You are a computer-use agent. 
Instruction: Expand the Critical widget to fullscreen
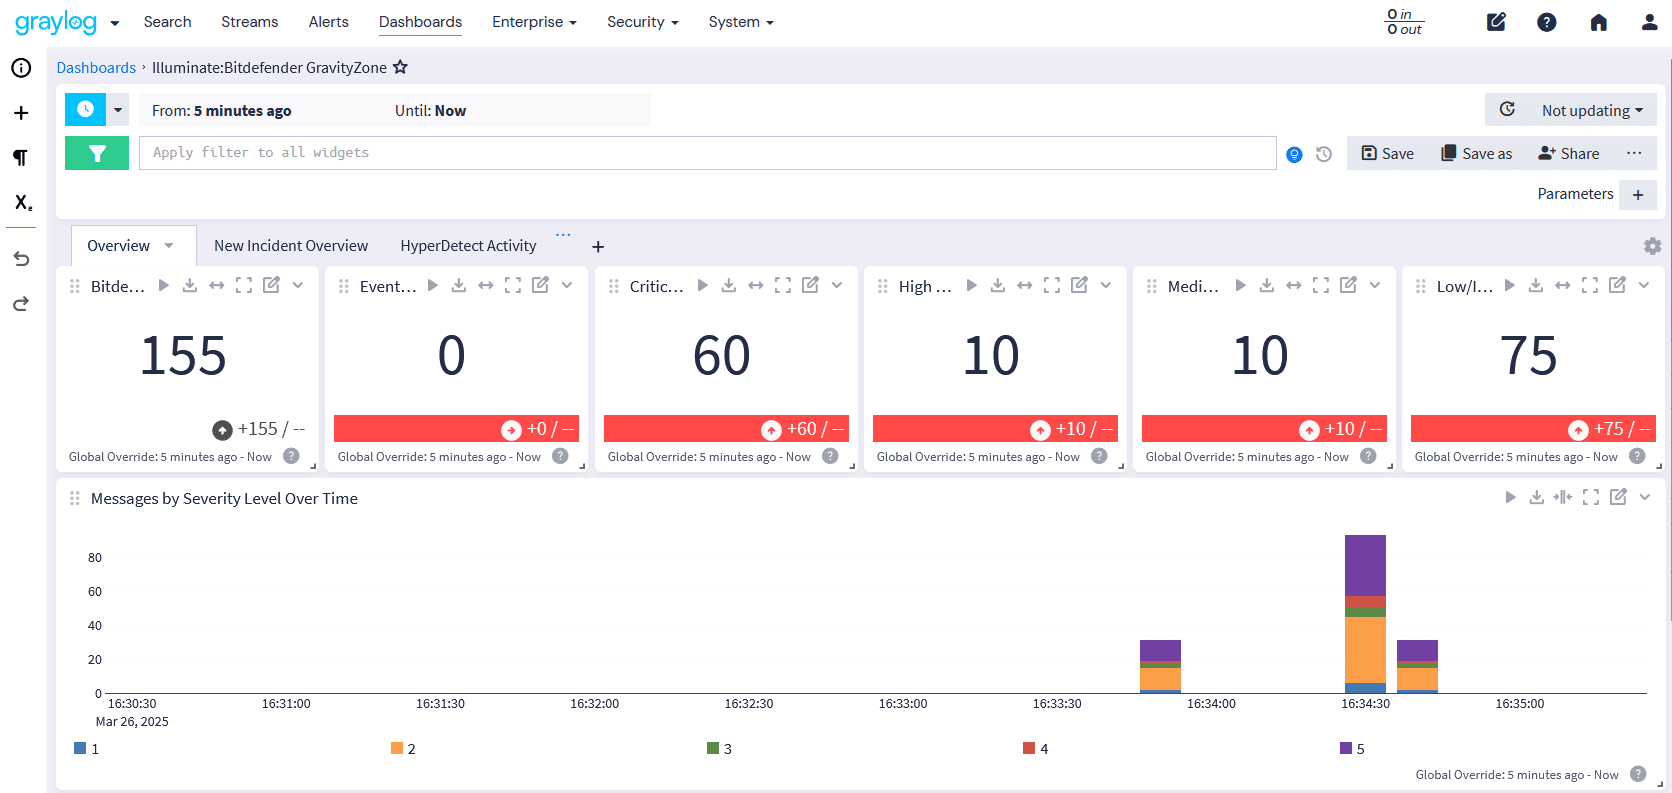[x=783, y=285]
